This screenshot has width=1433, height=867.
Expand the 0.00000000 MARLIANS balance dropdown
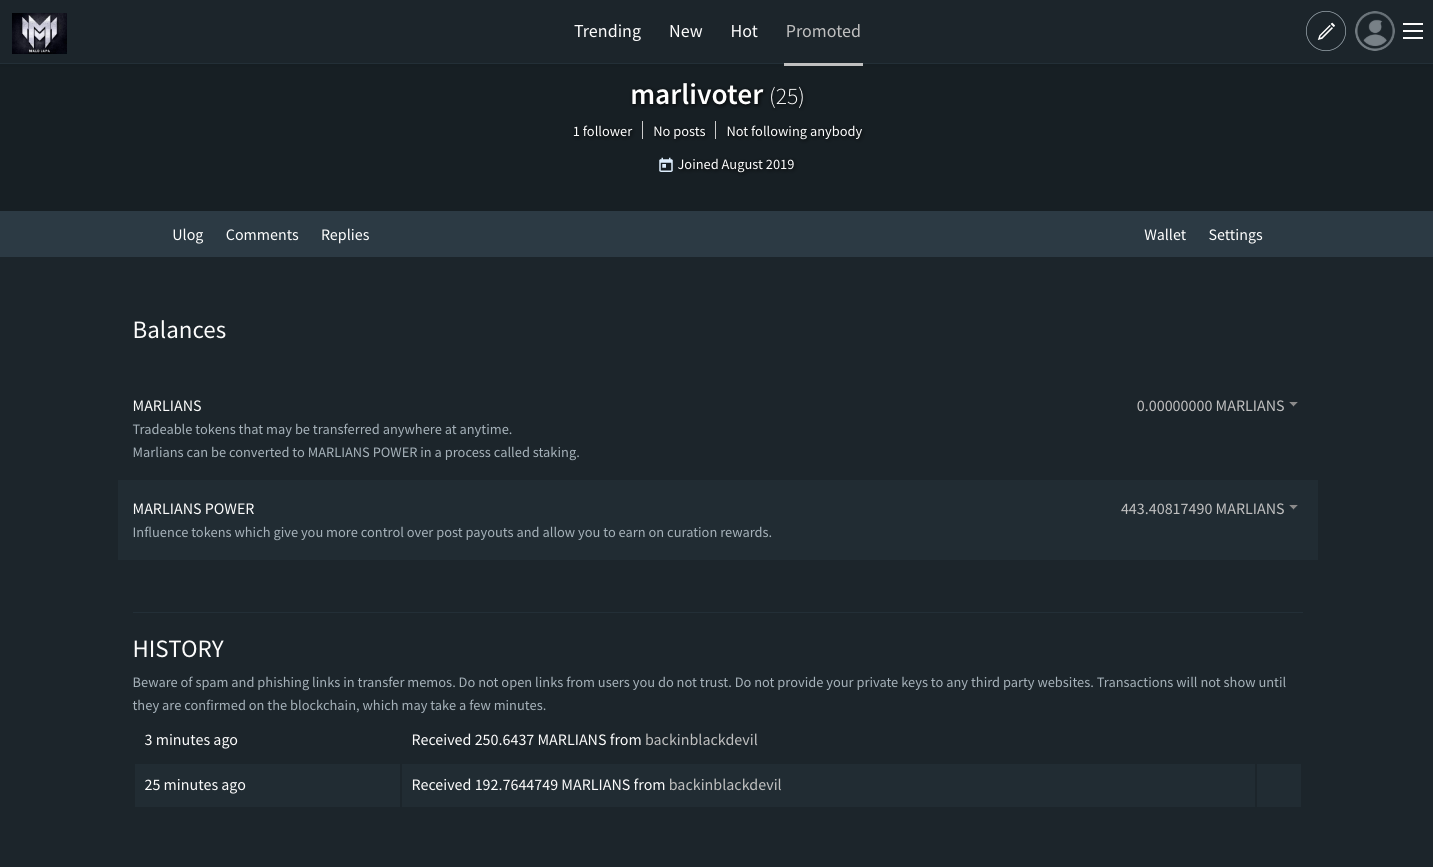point(1217,406)
